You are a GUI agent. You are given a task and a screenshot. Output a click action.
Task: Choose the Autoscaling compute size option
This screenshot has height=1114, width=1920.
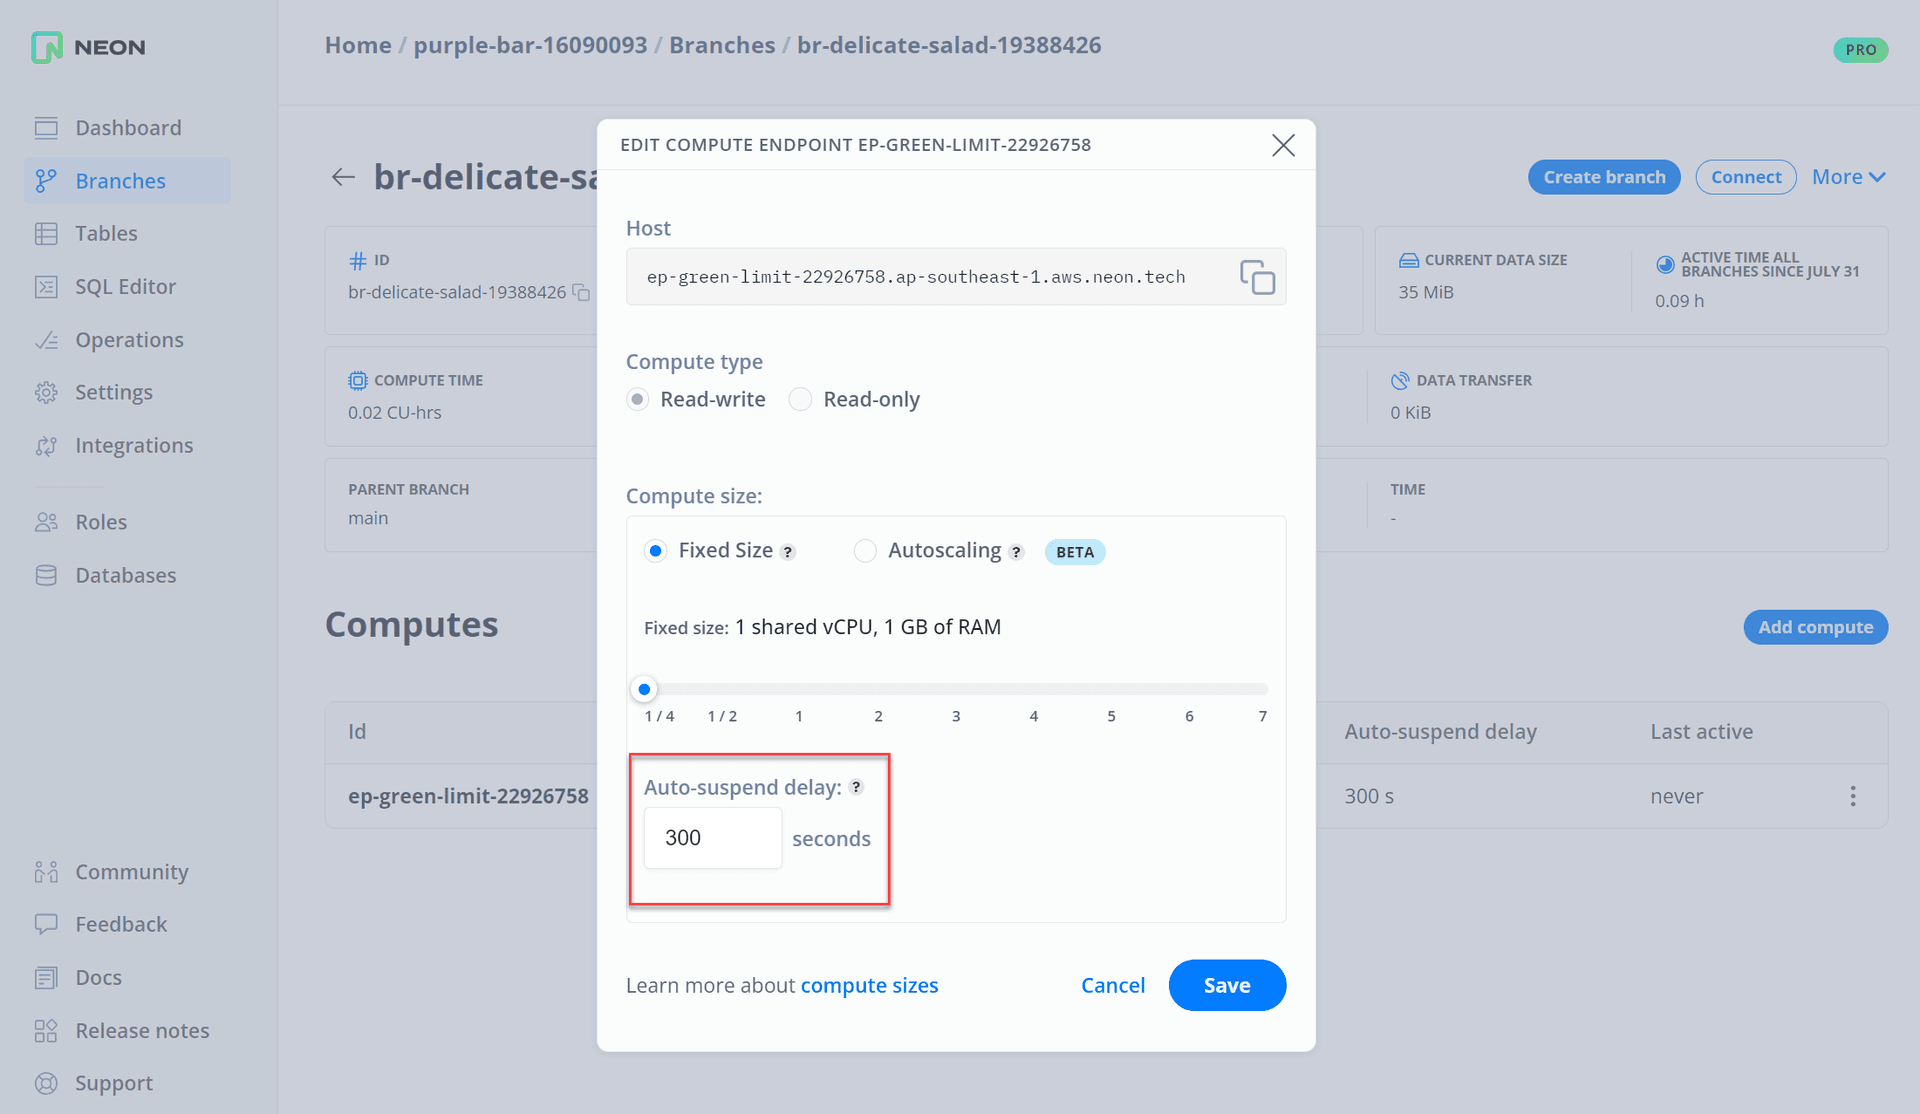click(x=865, y=551)
